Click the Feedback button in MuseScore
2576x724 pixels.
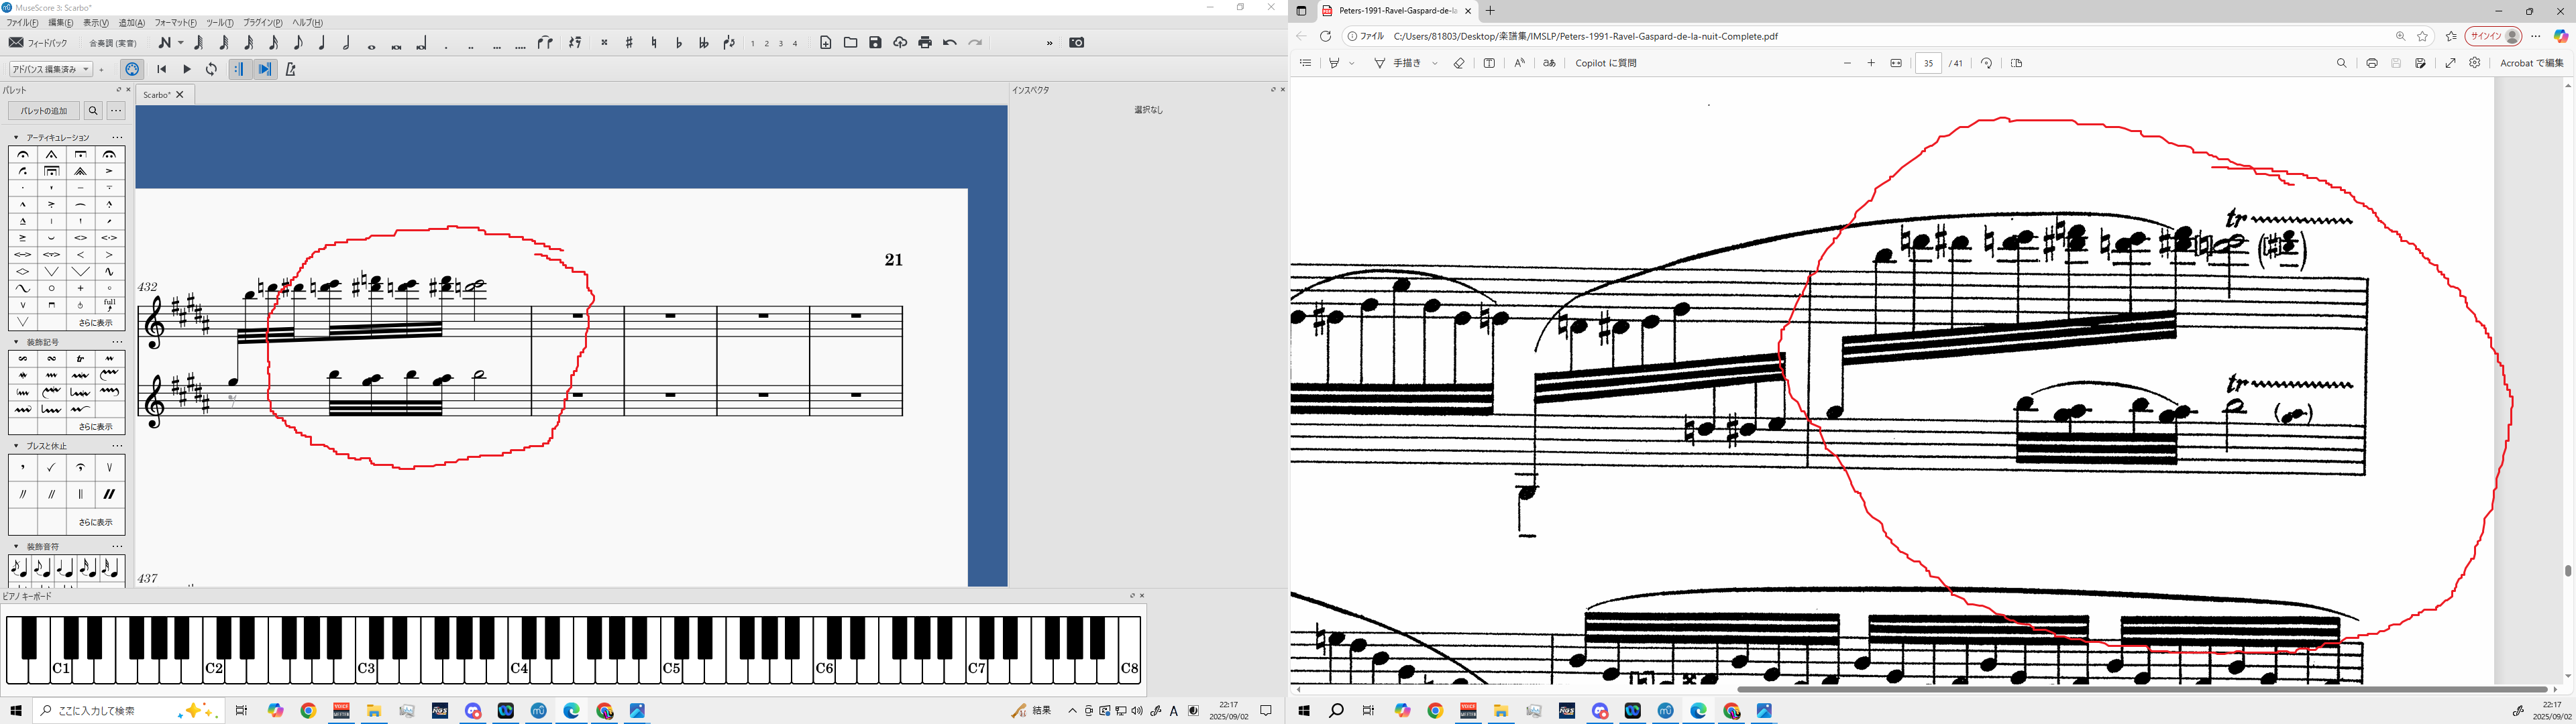[38, 43]
